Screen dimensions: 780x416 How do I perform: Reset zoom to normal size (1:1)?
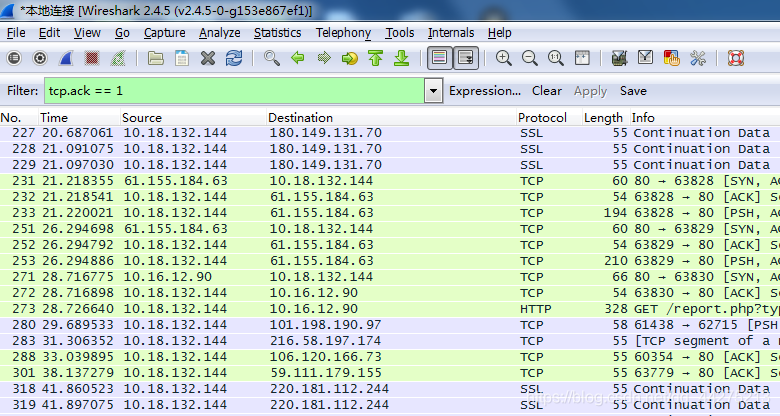tap(556, 58)
